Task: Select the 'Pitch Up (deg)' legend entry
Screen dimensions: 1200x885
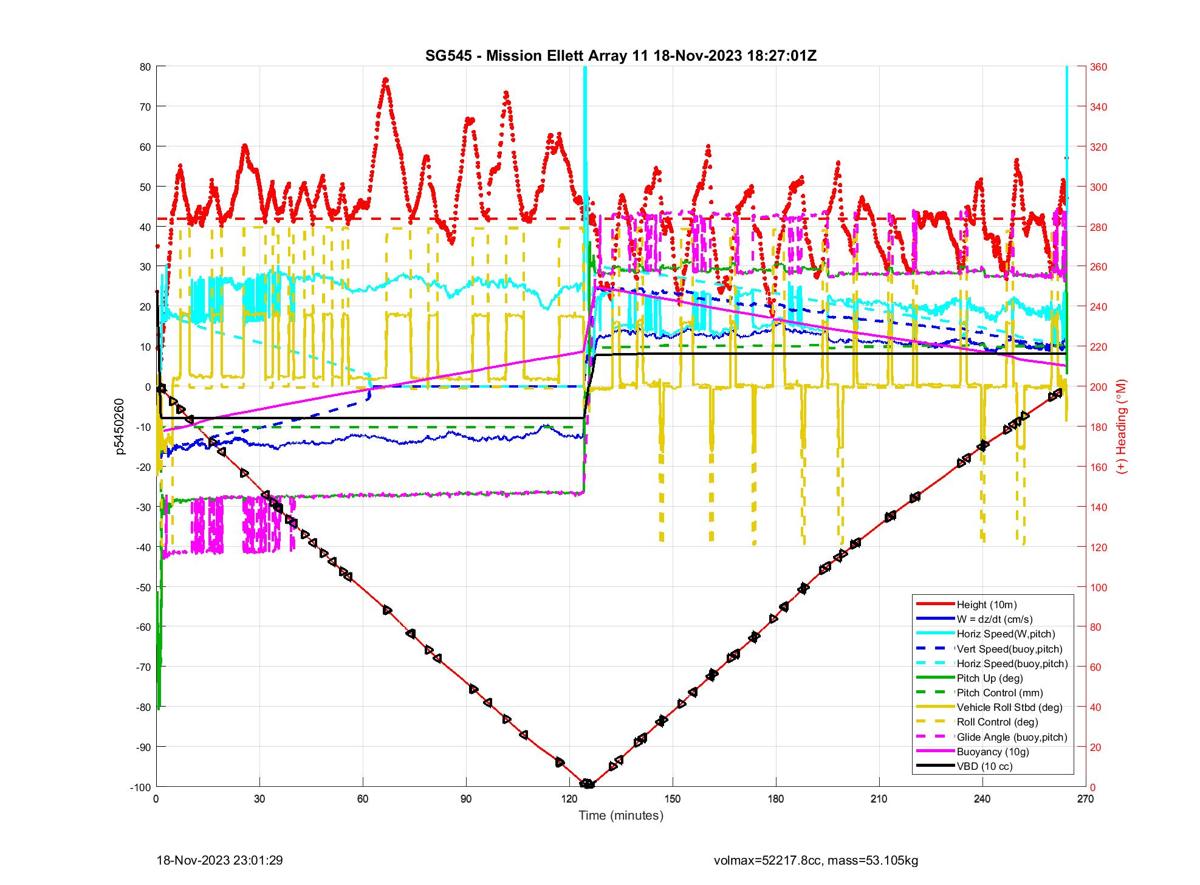Action: (988, 678)
